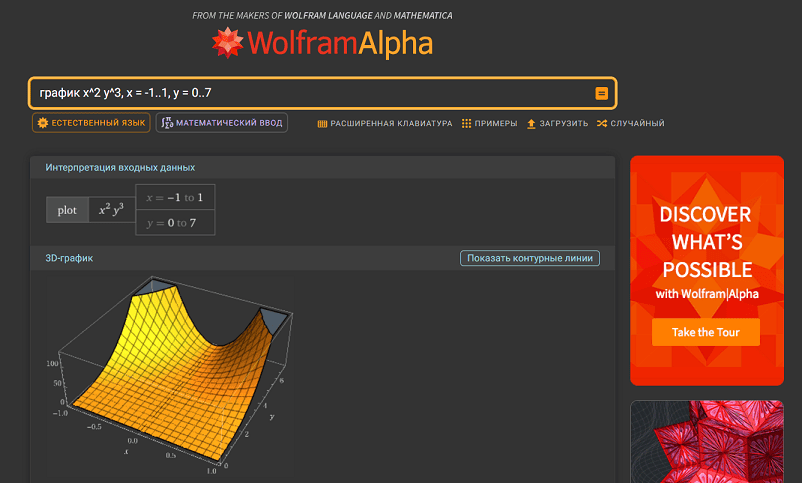Click the upload arrow icon beside Загрузить

[x=531, y=124]
